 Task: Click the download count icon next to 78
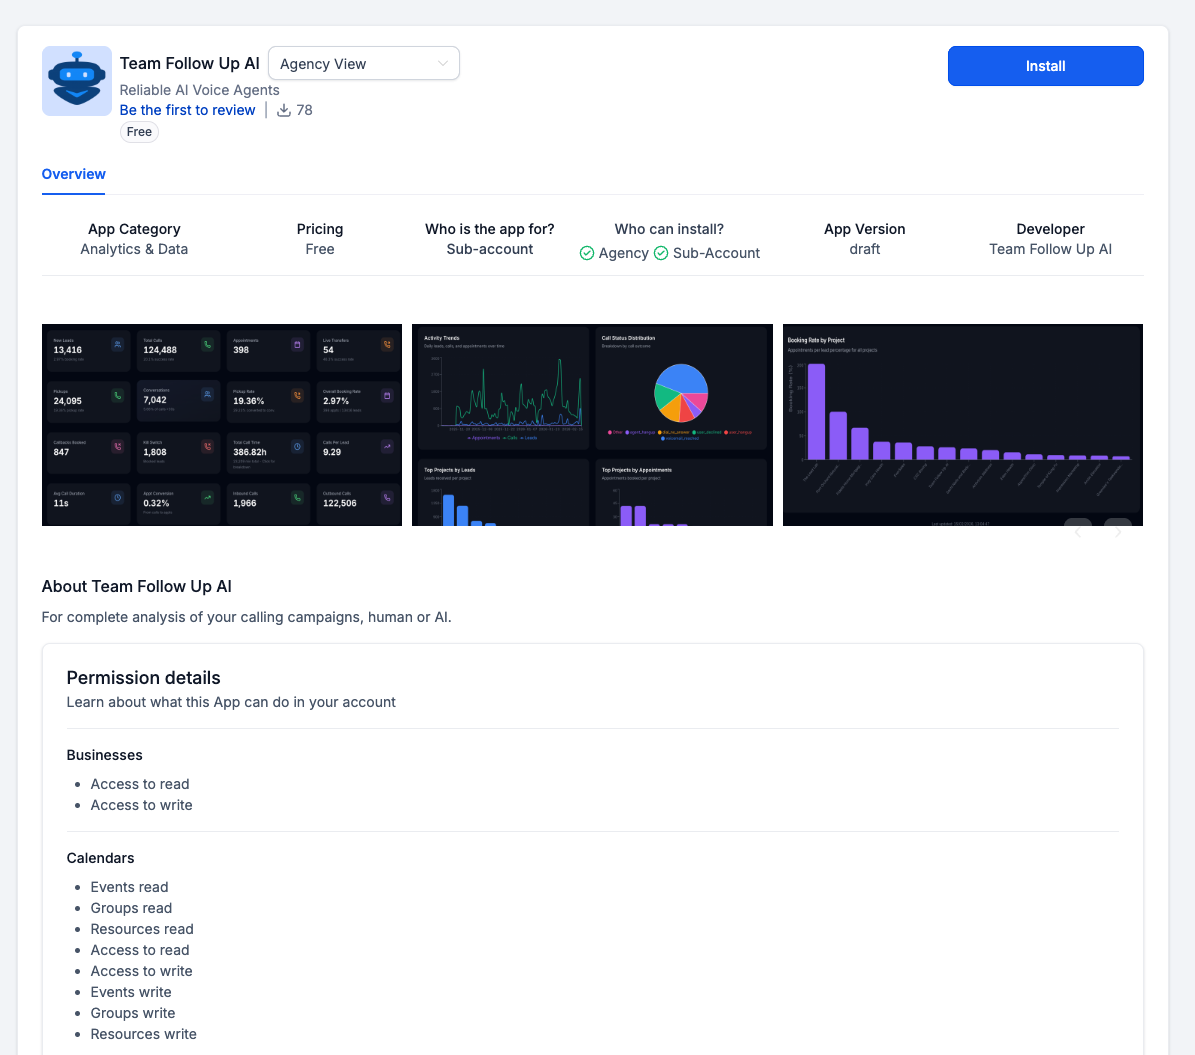[284, 111]
